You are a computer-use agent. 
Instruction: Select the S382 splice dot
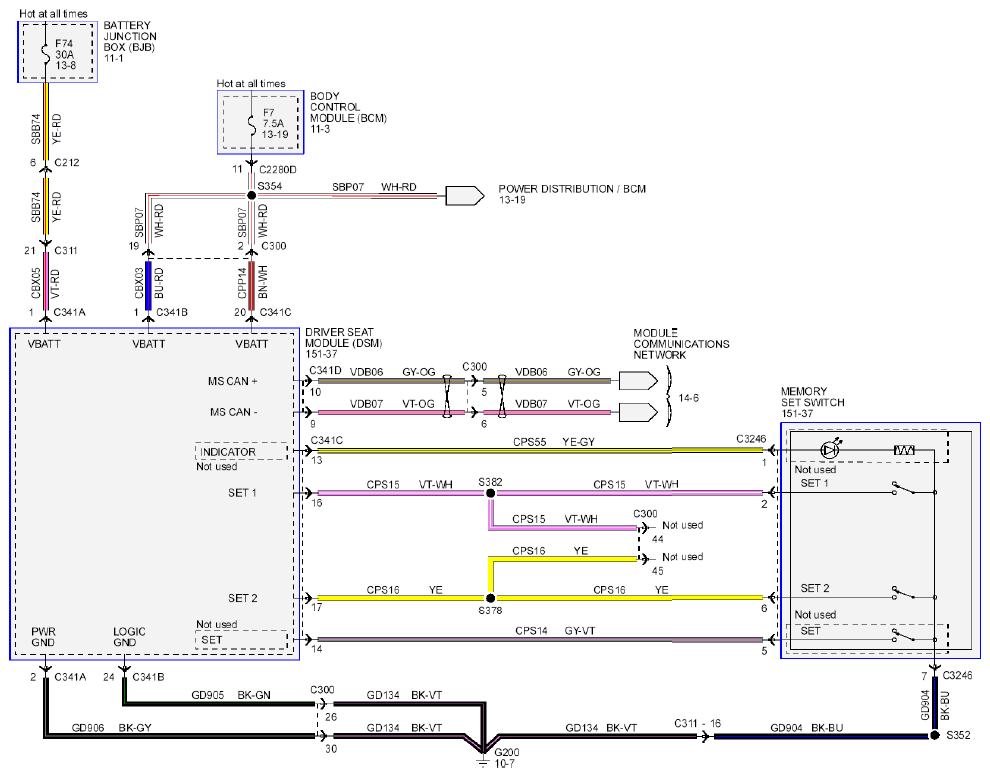point(490,492)
